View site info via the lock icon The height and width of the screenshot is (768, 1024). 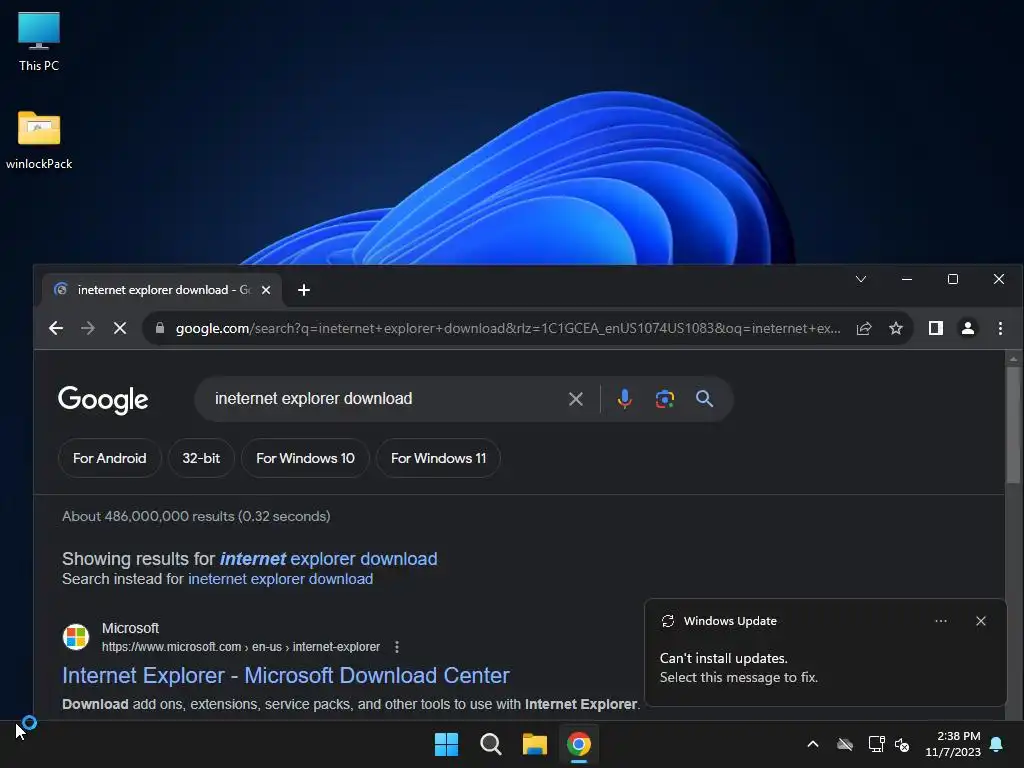click(x=160, y=328)
